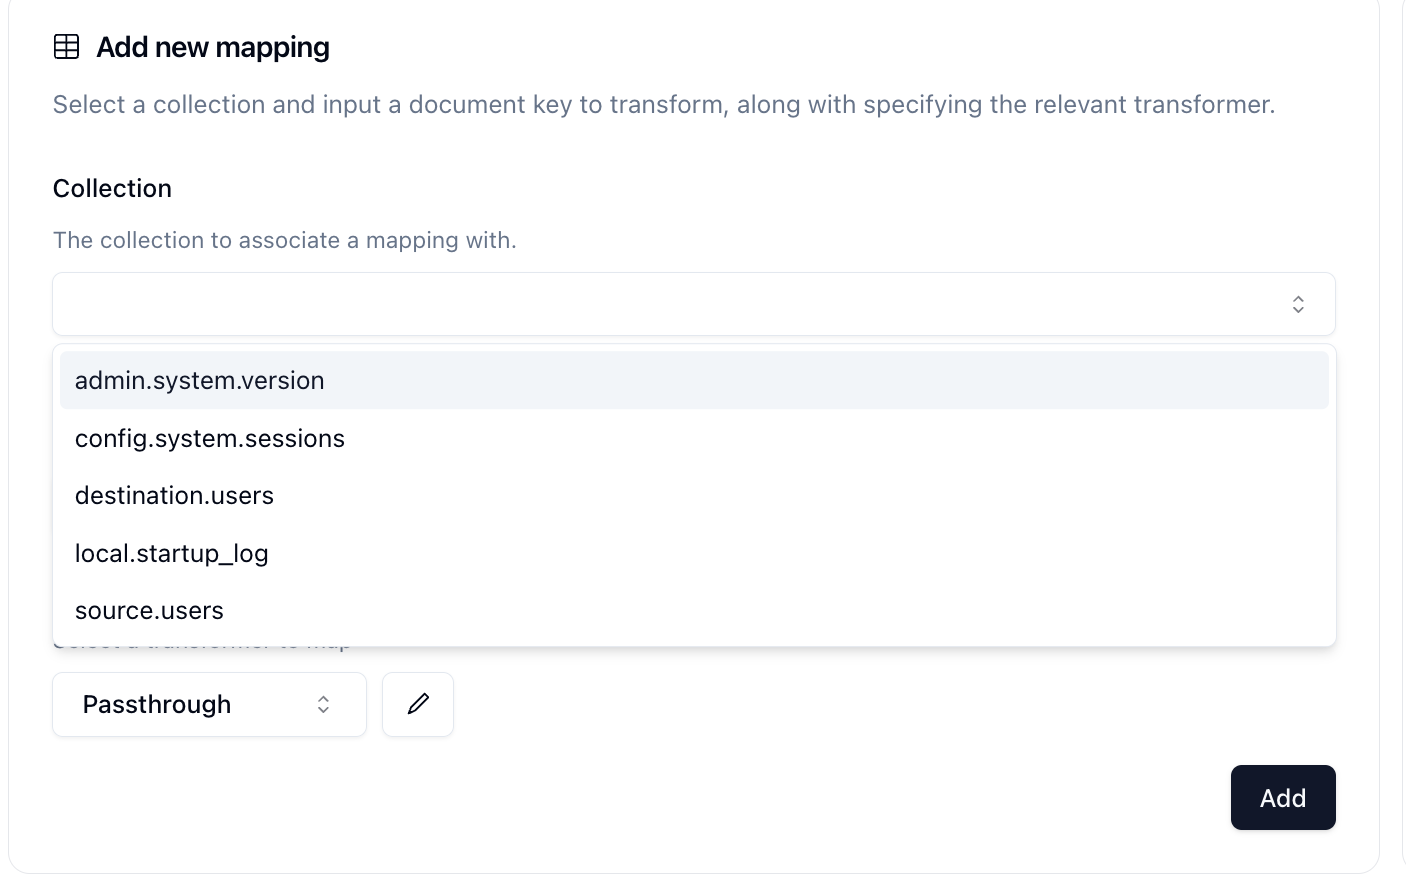Click the up-down chevron in the Collection field
This screenshot has width=1406, height=894.
[x=1298, y=304]
